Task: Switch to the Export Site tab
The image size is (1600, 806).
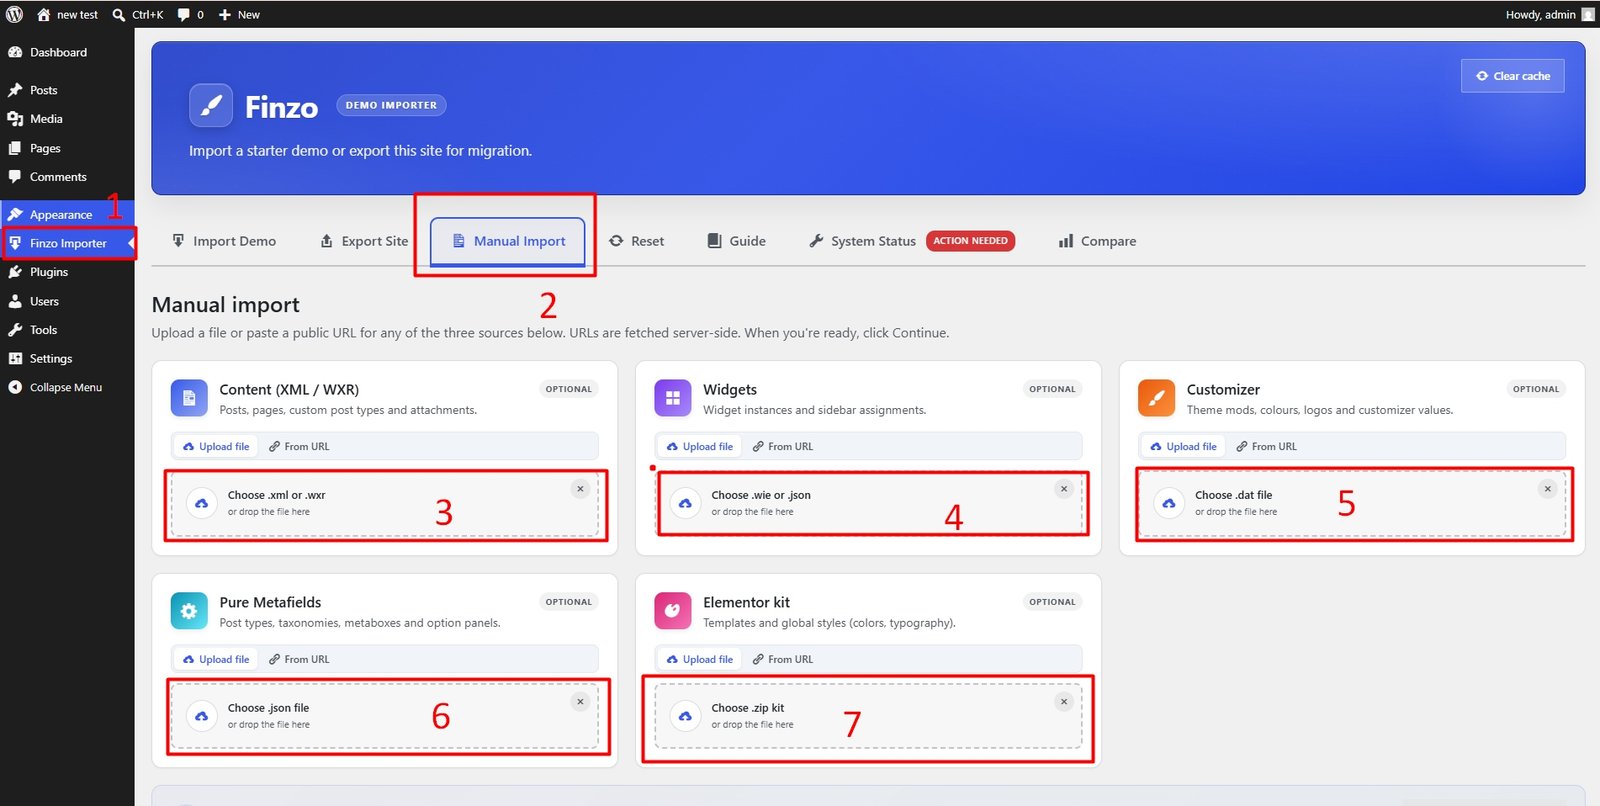Action: pyautogui.click(x=364, y=241)
